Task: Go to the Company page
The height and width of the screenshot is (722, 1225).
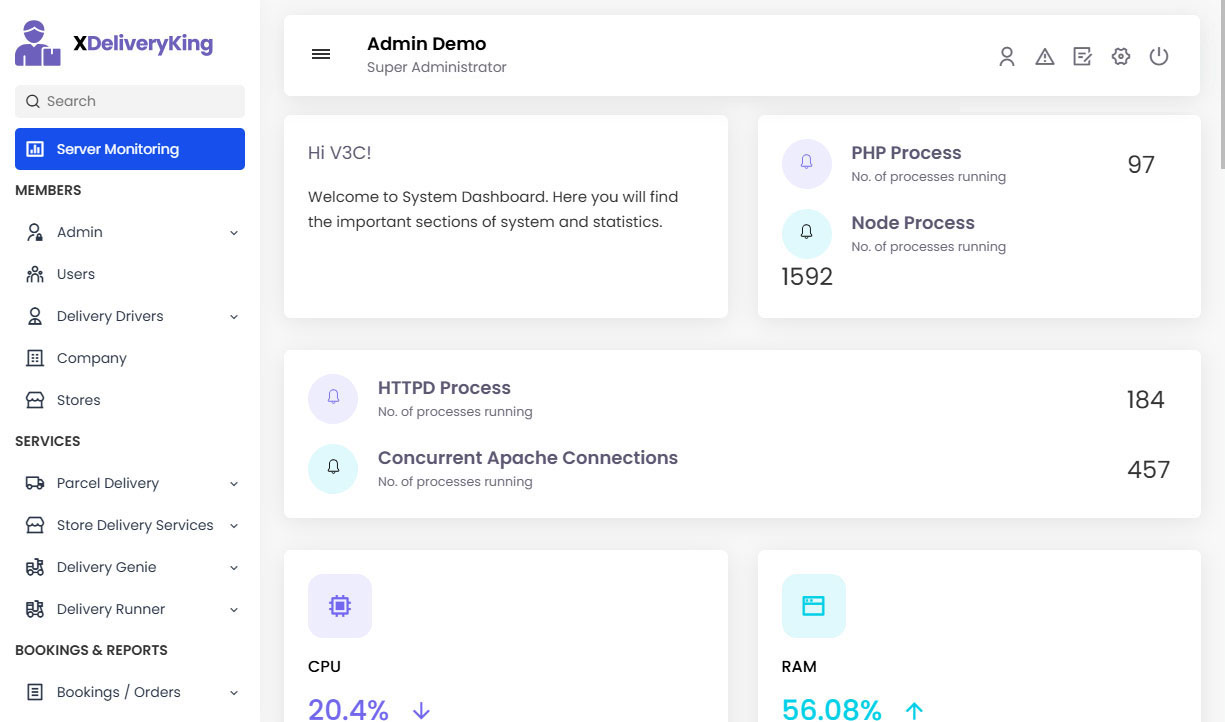Action: pyautogui.click(x=91, y=358)
